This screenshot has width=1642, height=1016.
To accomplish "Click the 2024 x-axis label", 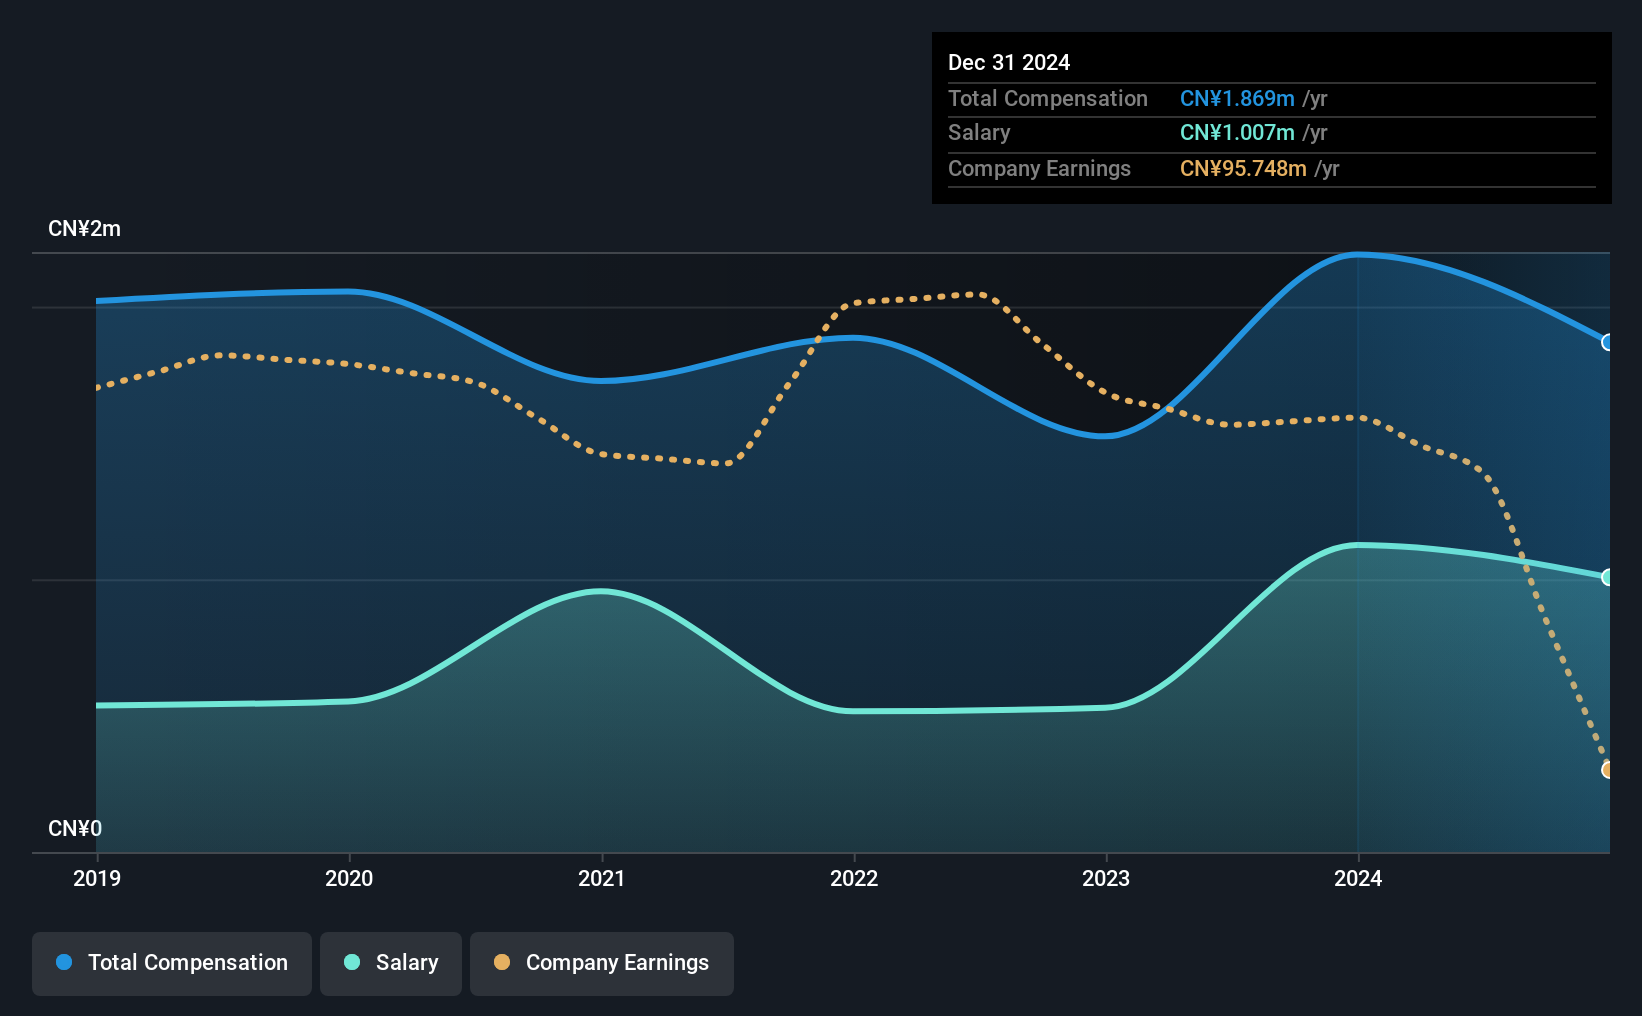I will (x=1358, y=878).
